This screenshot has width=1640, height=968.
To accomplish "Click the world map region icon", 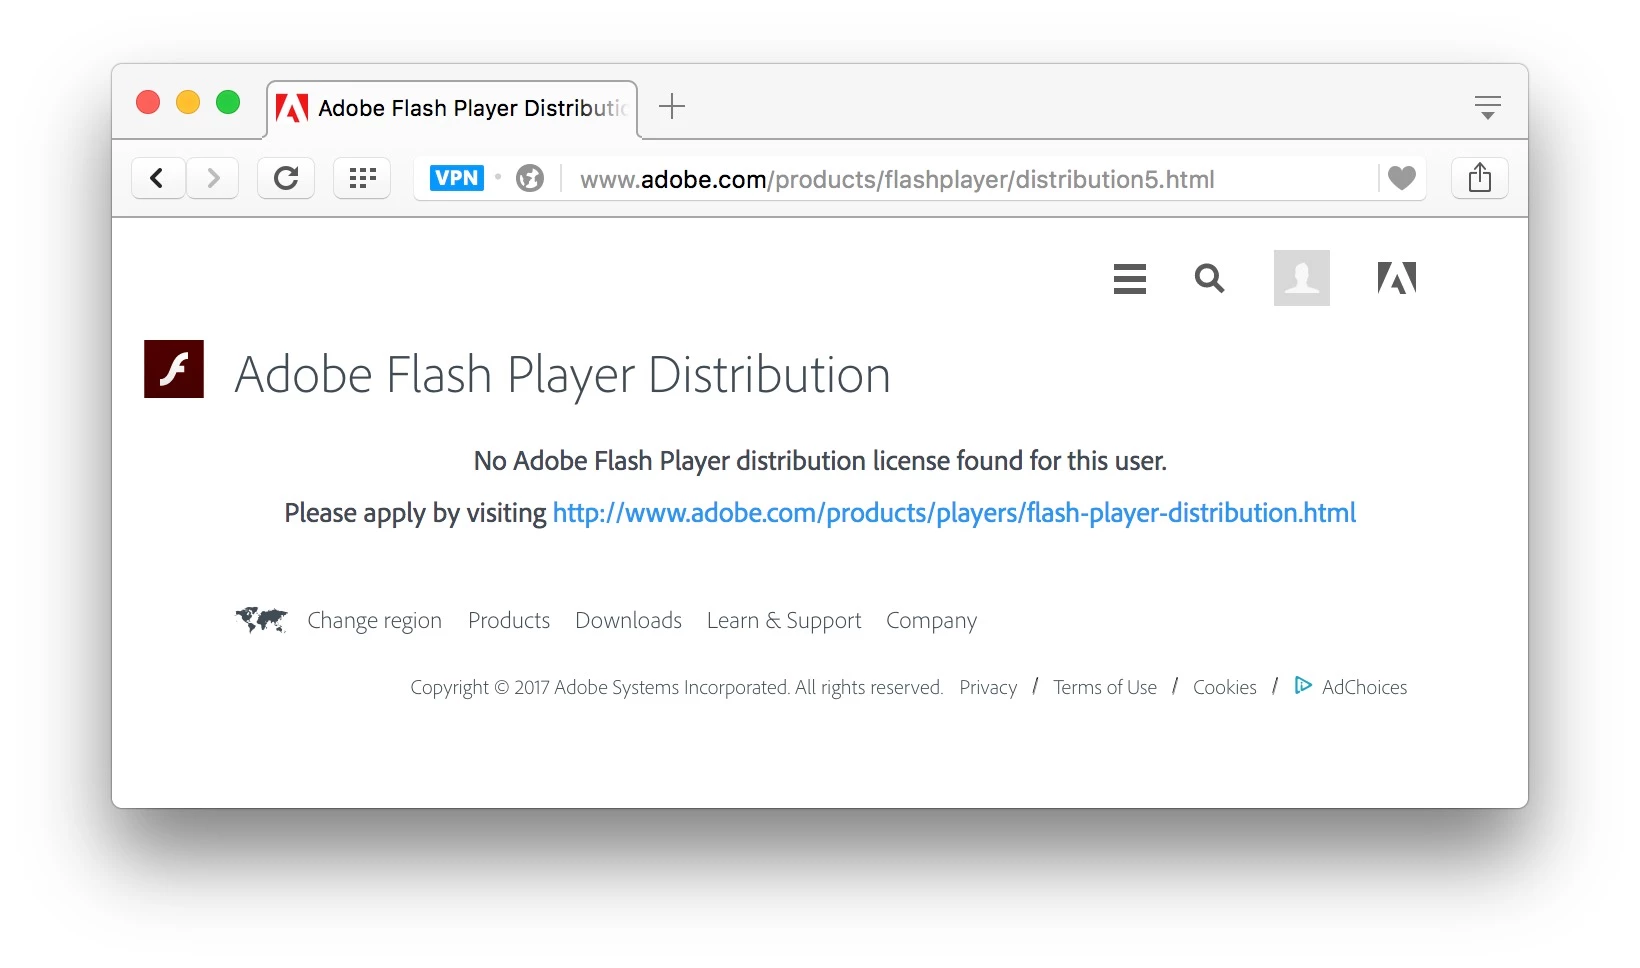I will 261,620.
